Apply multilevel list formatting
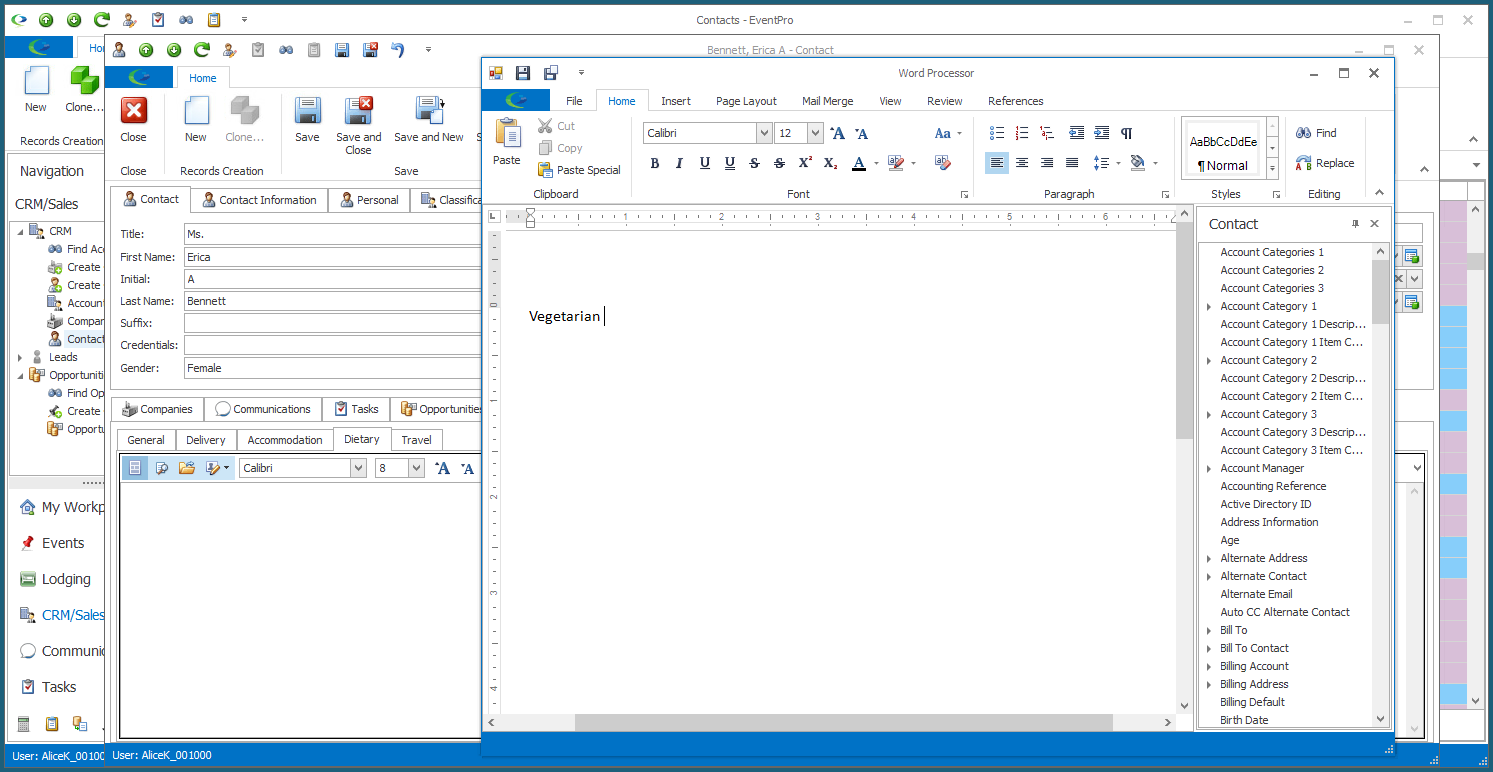The height and width of the screenshot is (772, 1493). tap(1047, 133)
